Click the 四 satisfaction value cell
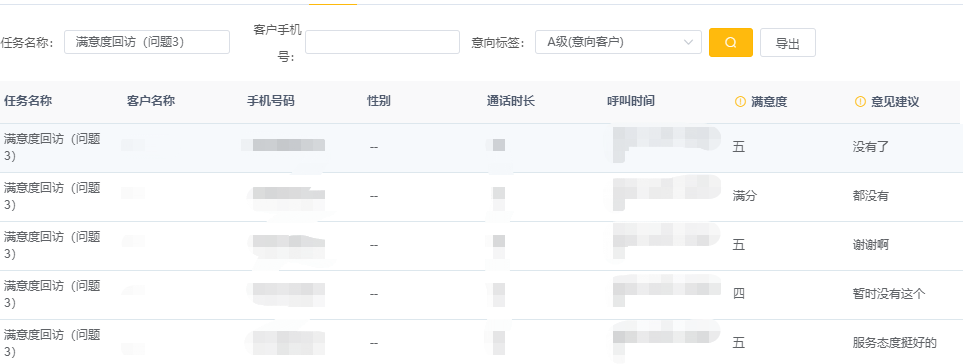This screenshot has height=364, width=963. click(738, 295)
